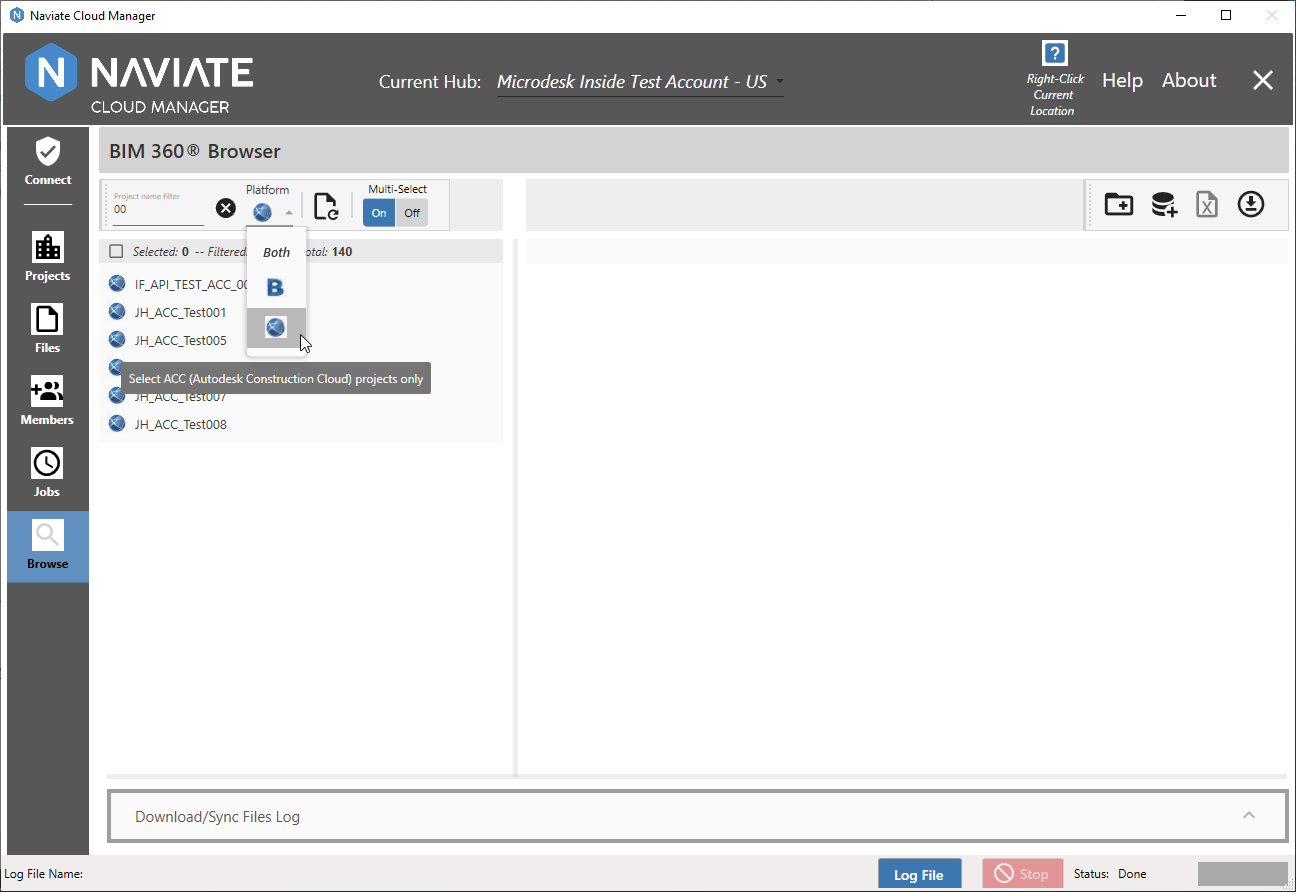Click the Excel export icon
Screen dimensions: 1296x892
pyautogui.click(x=1207, y=205)
